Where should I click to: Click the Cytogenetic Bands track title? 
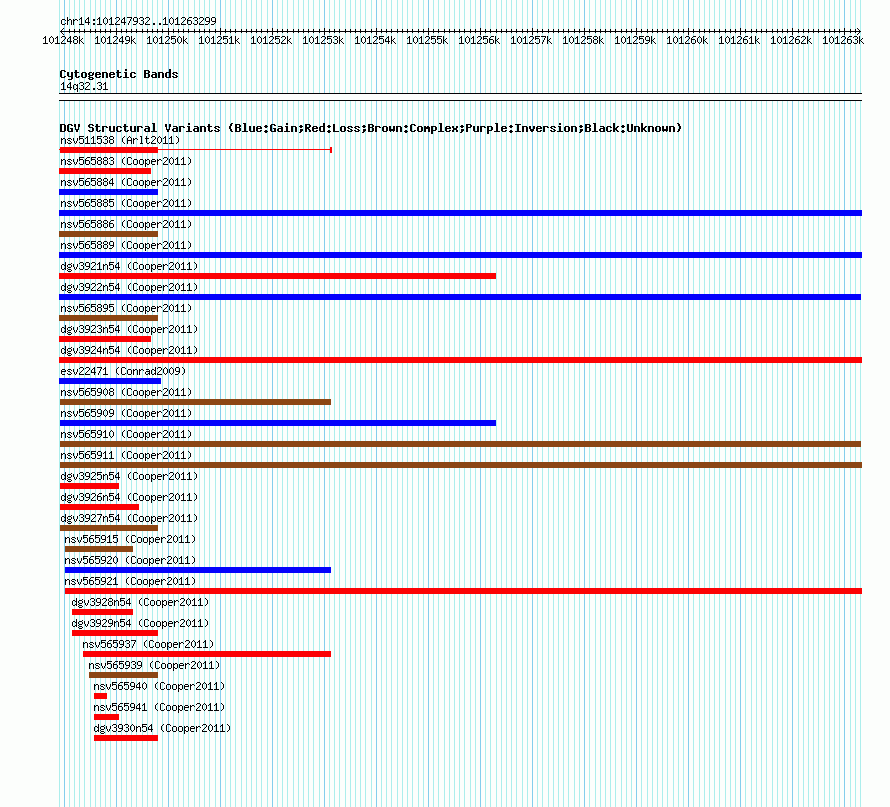tap(119, 74)
